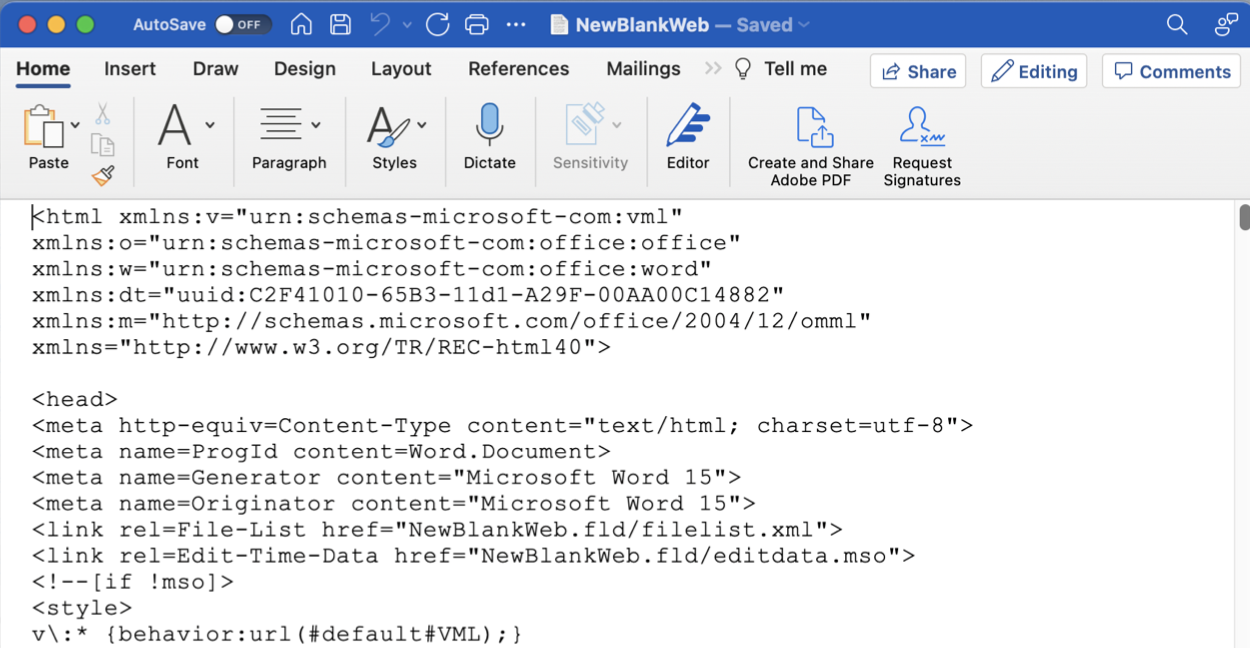Open the Editor pen icon

click(688, 137)
